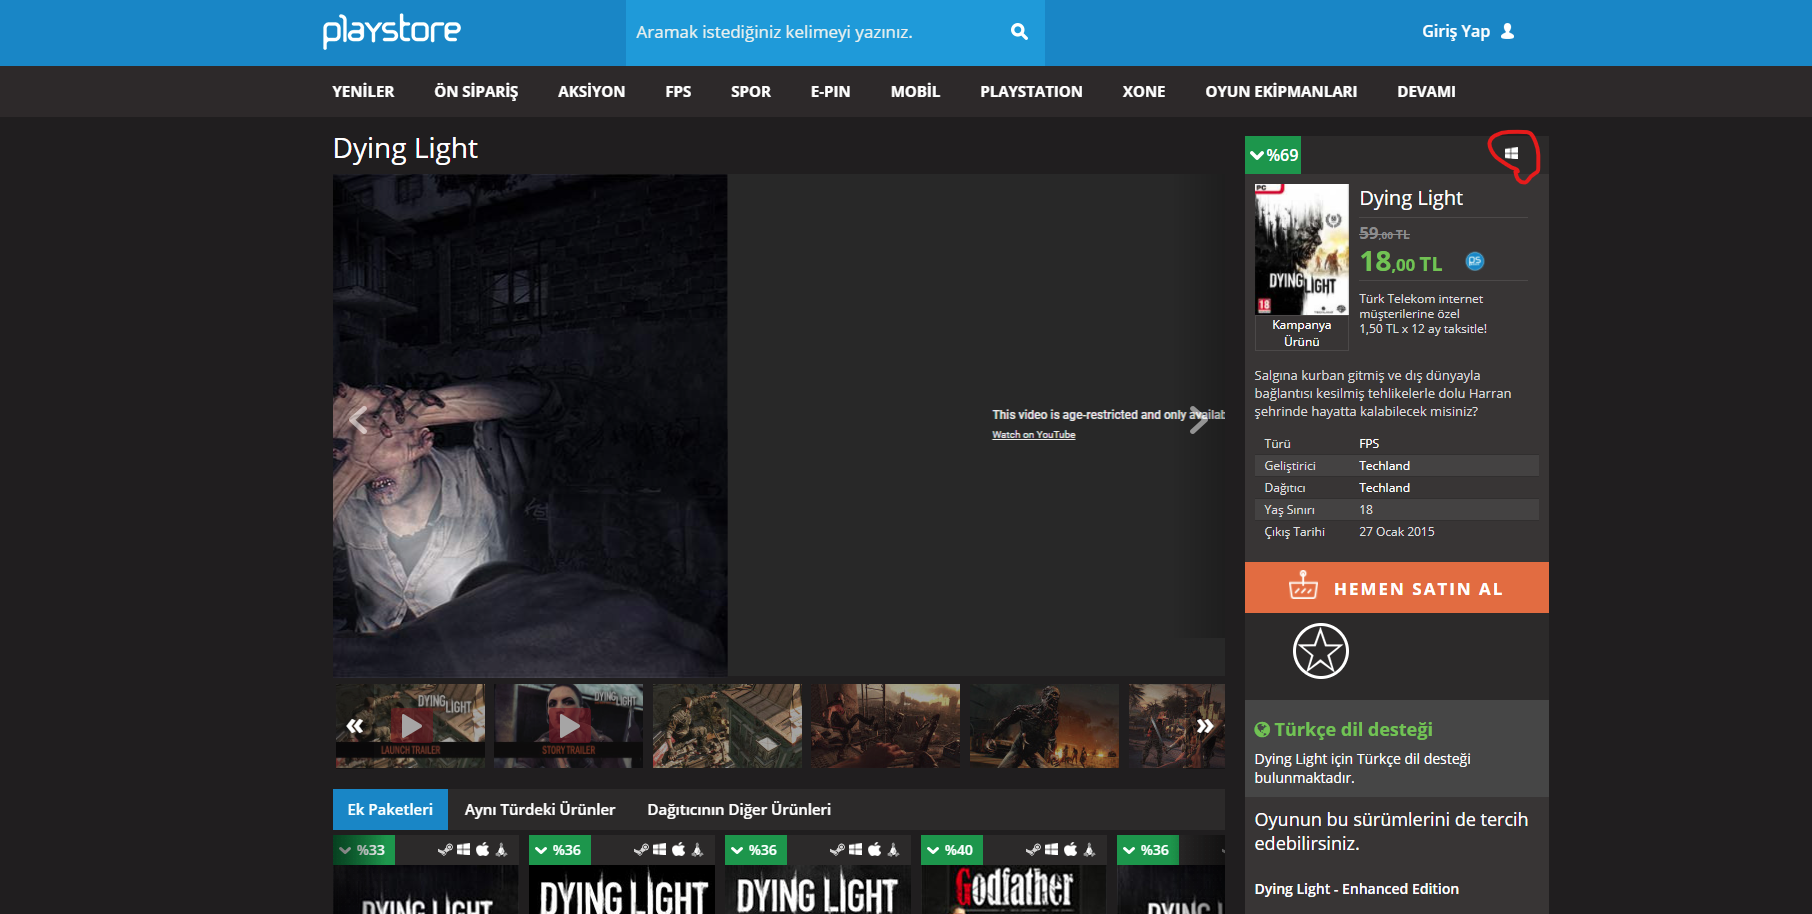
Task: Click the '18' value in the Yaş Sınırı row
Action: (1366, 510)
